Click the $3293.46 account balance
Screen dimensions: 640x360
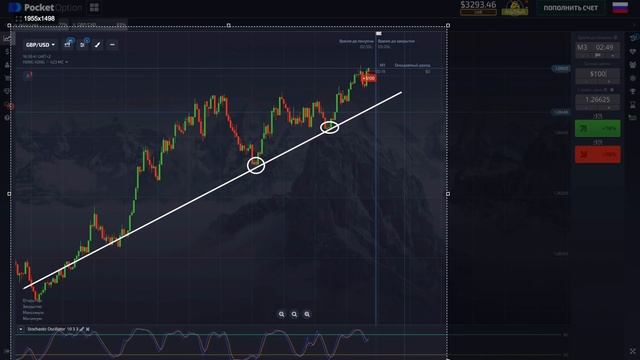pyautogui.click(x=478, y=5)
